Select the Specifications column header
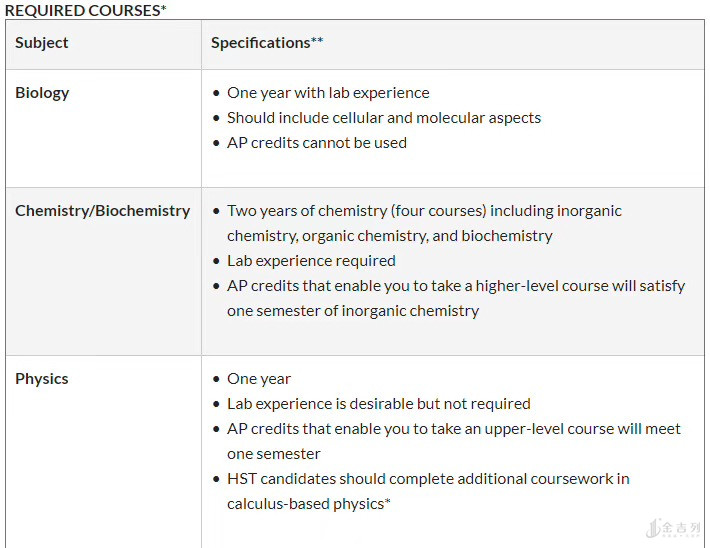This screenshot has width=710, height=548. tap(267, 43)
